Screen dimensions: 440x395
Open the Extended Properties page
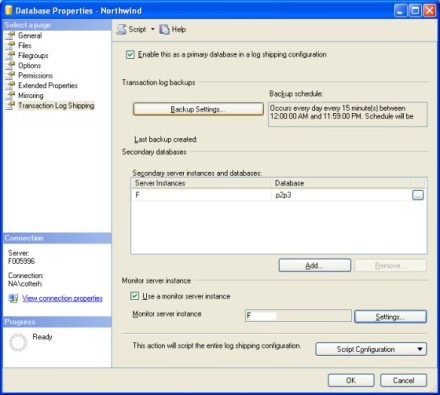point(48,85)
